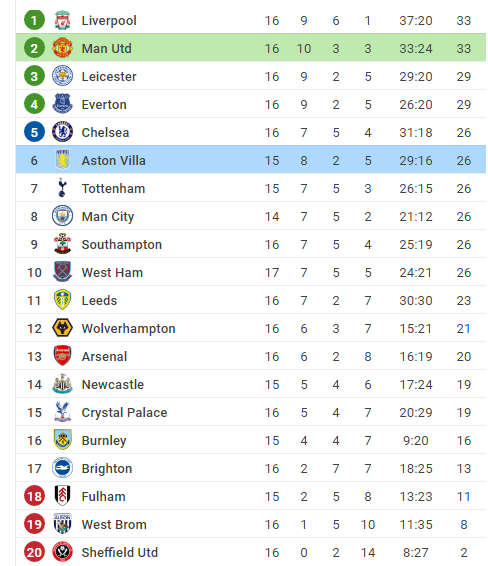Click the Wolverhampton wolf logo
This screenshot has height=566, width=488.
[x=62, y=328]
